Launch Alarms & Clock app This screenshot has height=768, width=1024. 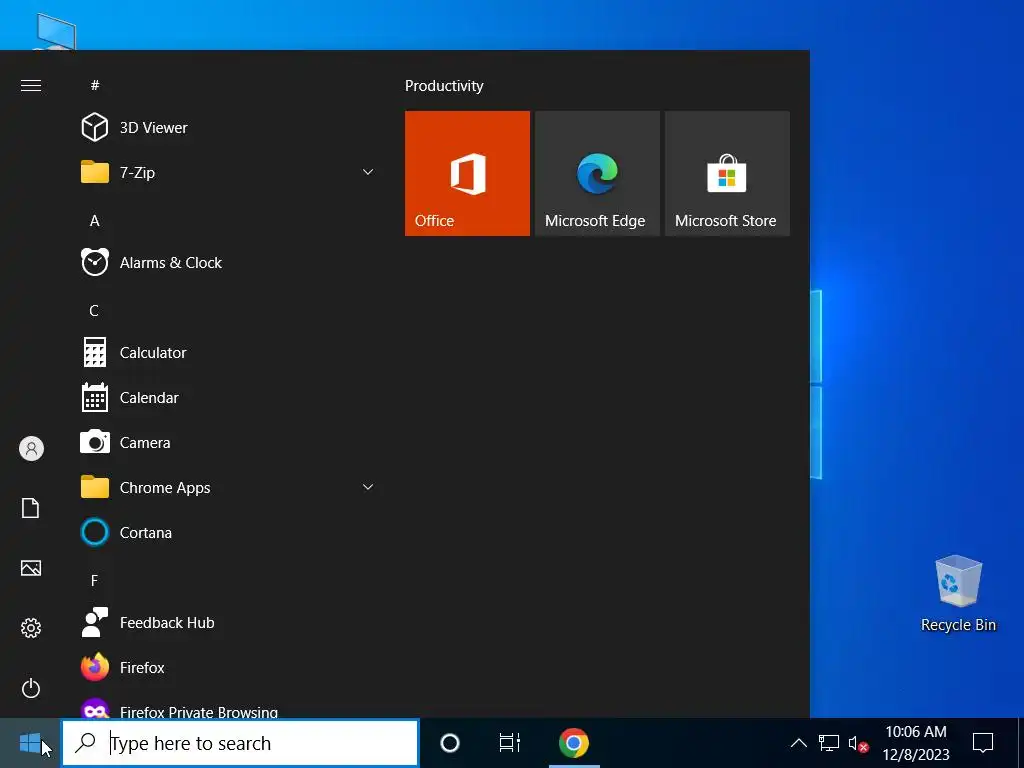[x=229, y=263]
